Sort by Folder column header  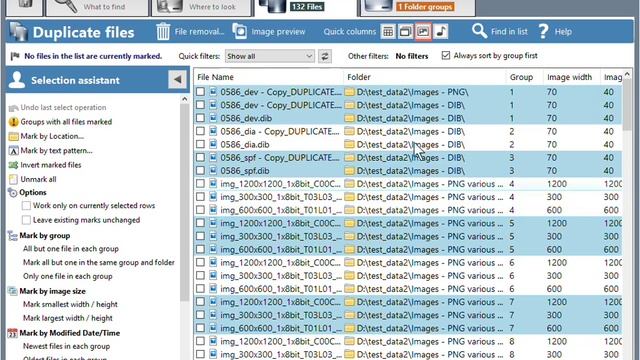tap(424, 77)
